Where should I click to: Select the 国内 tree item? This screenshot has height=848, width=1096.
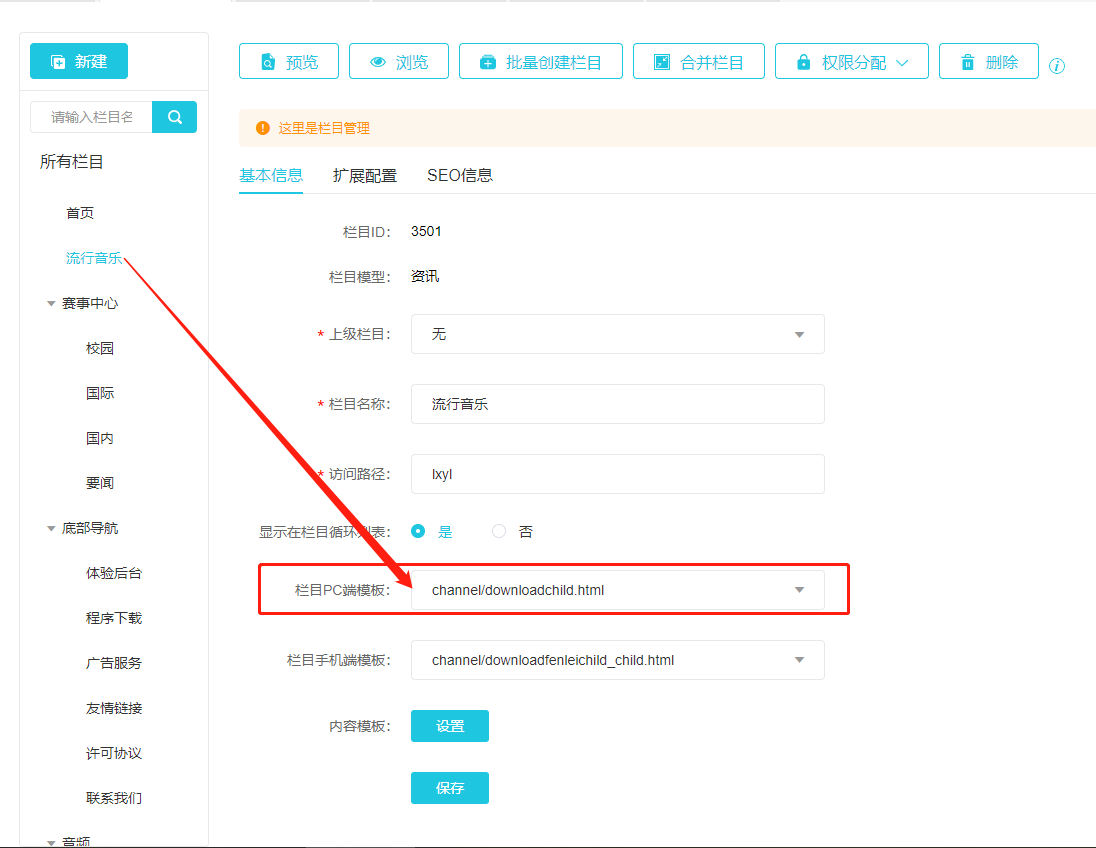point(99,438)
